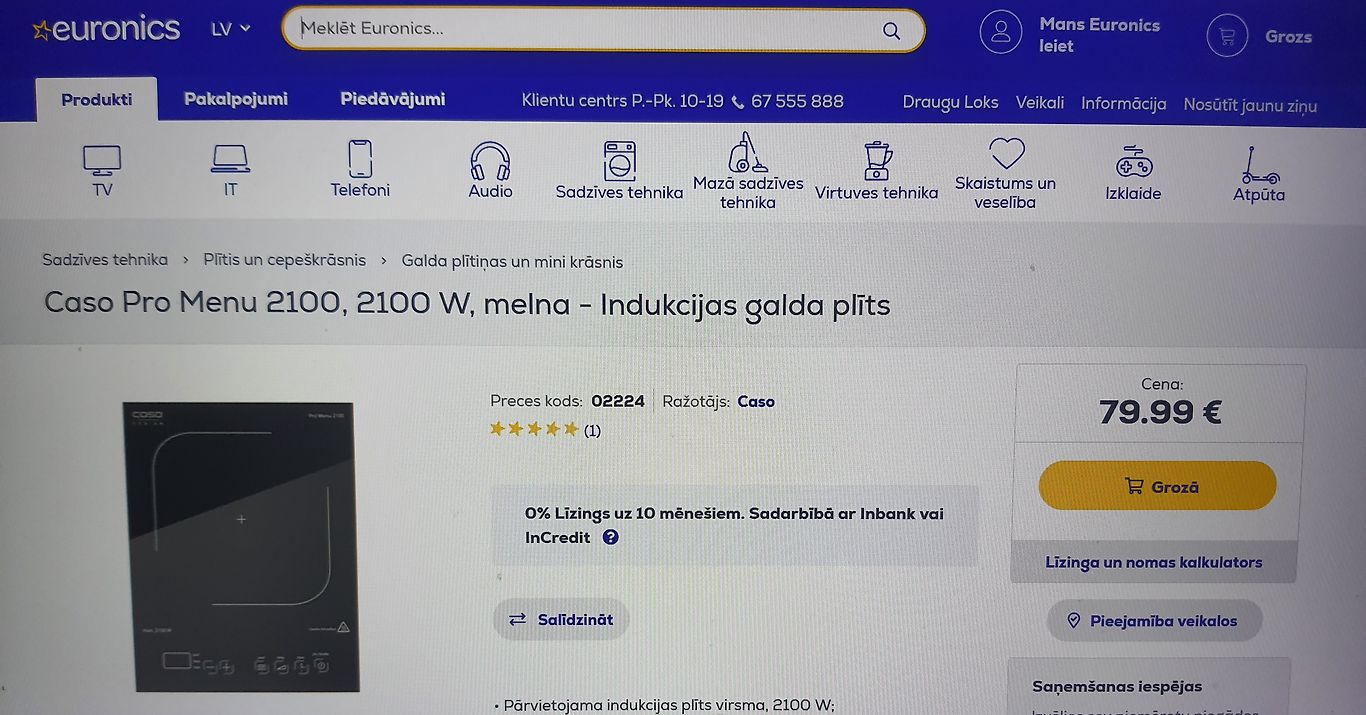
Task: Add product to cart with Grozā button
Action: click(1158, 486)
